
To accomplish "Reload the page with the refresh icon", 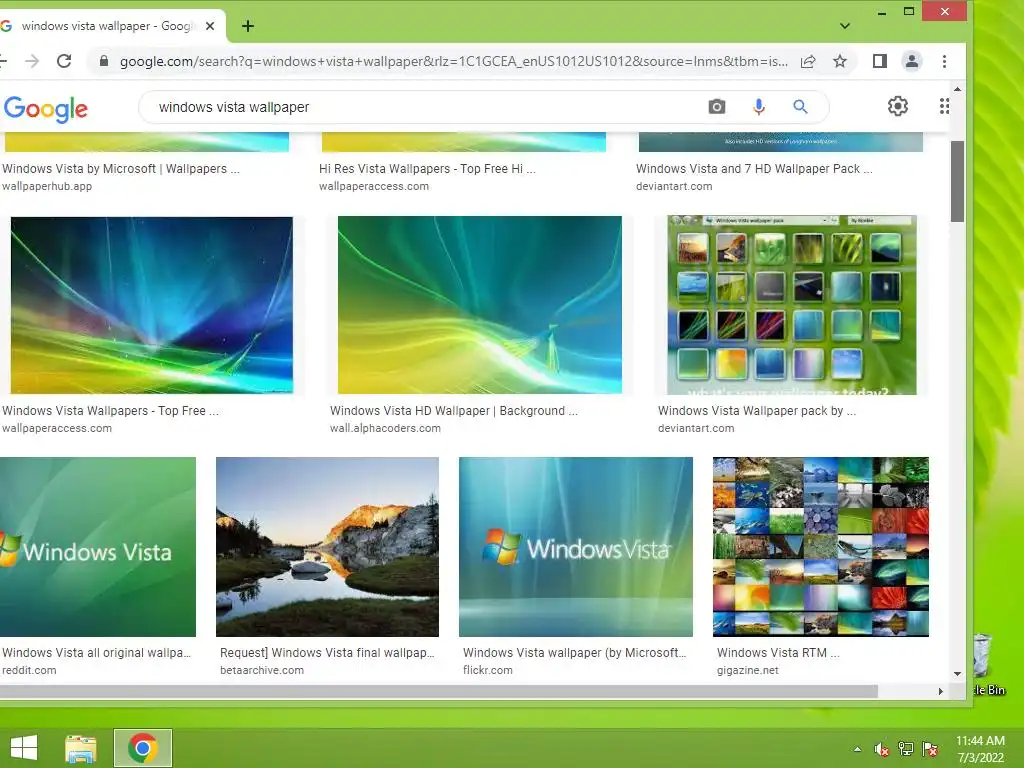I will coord(64,61).
